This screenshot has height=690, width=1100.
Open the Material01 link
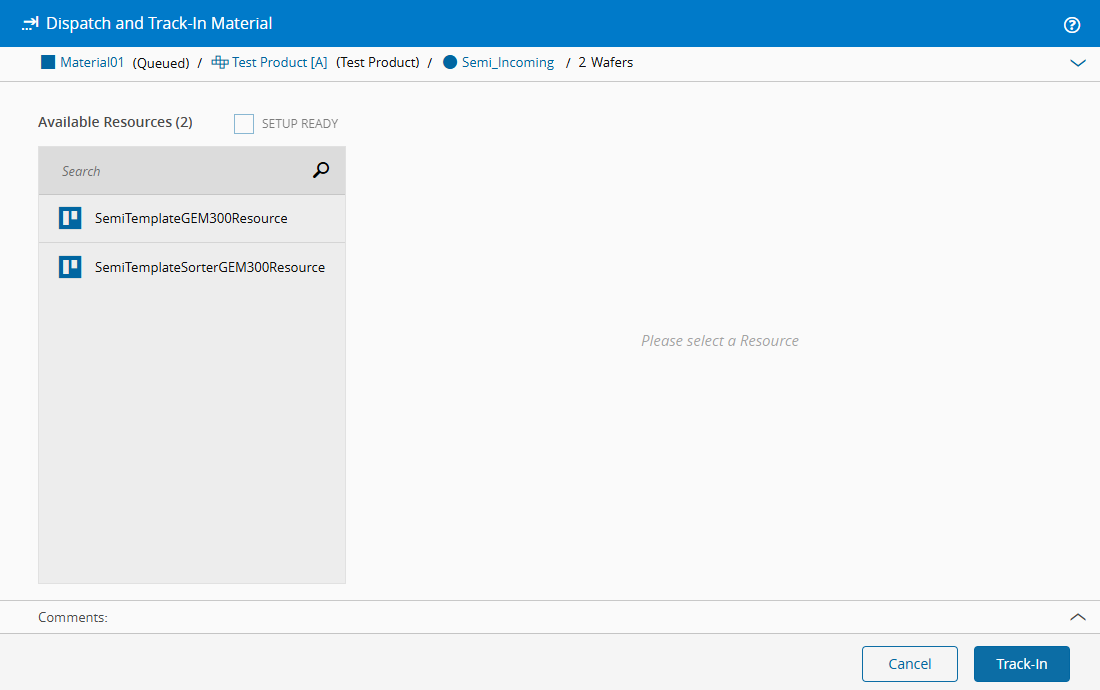92,62
